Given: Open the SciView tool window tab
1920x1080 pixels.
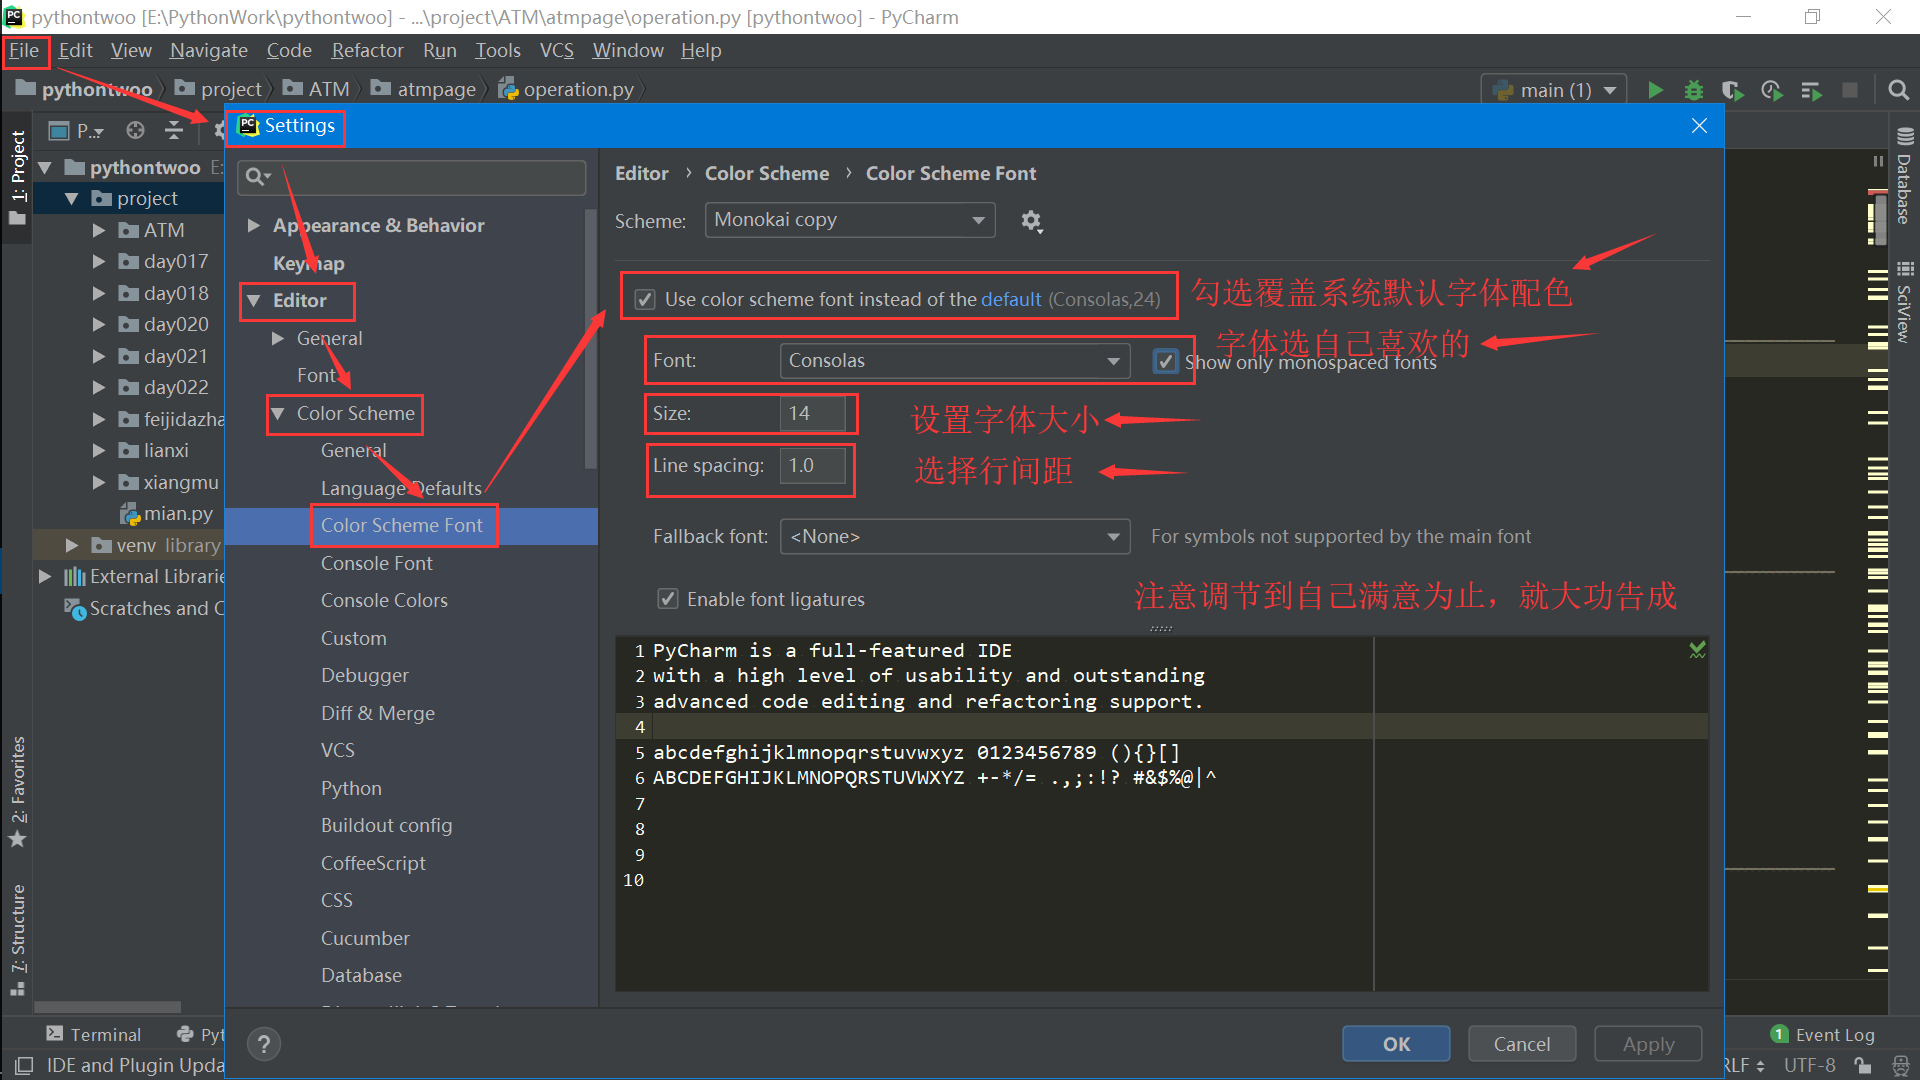Looking at the screenshot, I should pos(1904,302).
